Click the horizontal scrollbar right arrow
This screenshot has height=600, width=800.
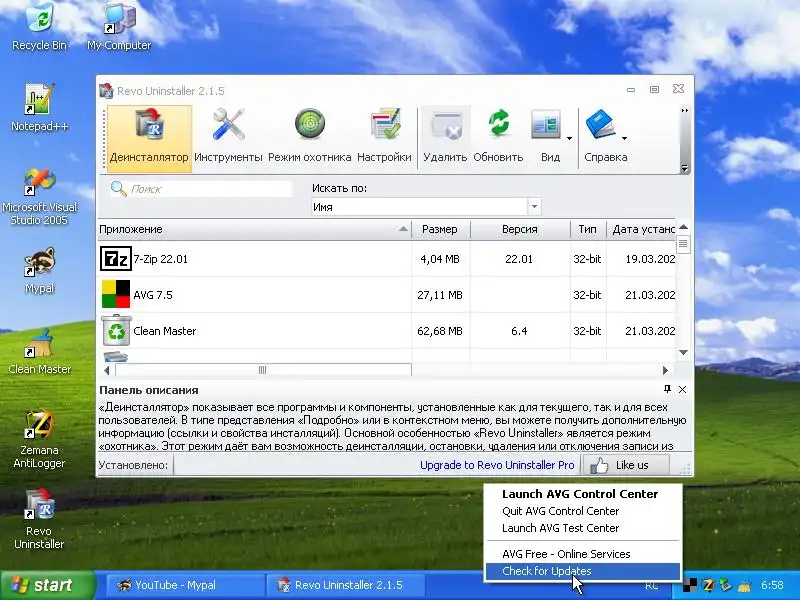click(x=665, y=370)
